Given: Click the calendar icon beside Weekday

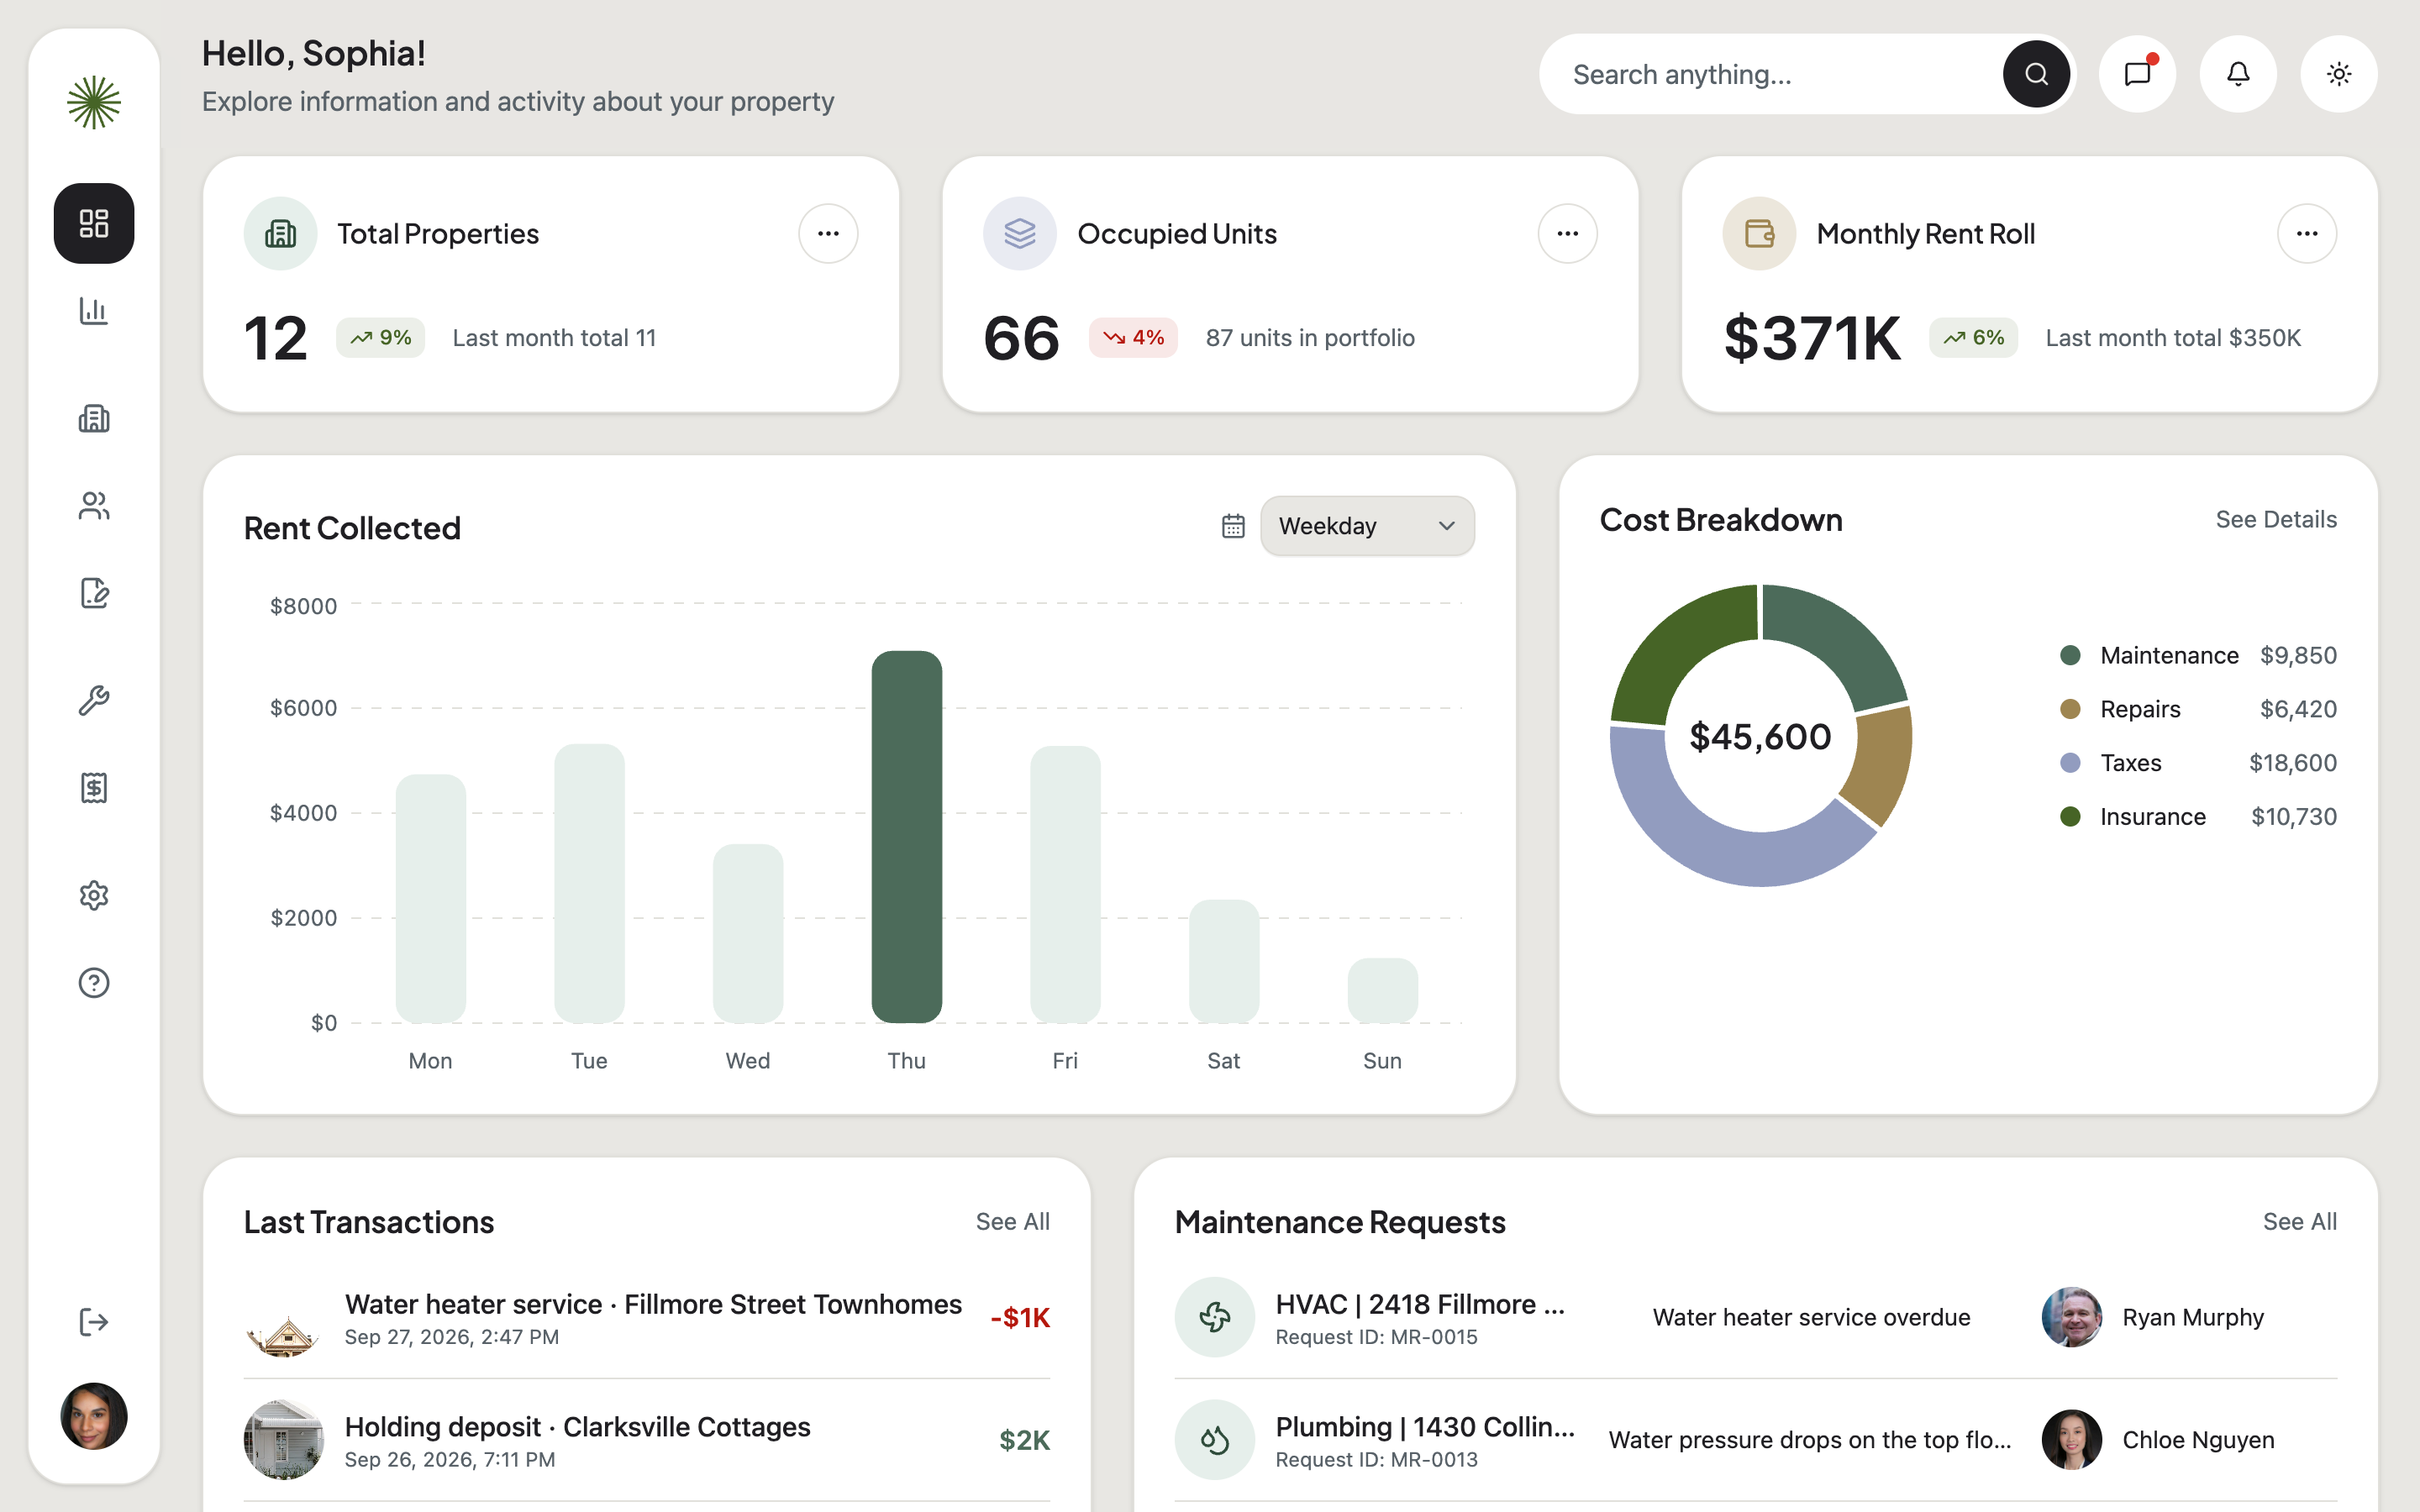Looking at the screenshot, I should [1233, 526].
